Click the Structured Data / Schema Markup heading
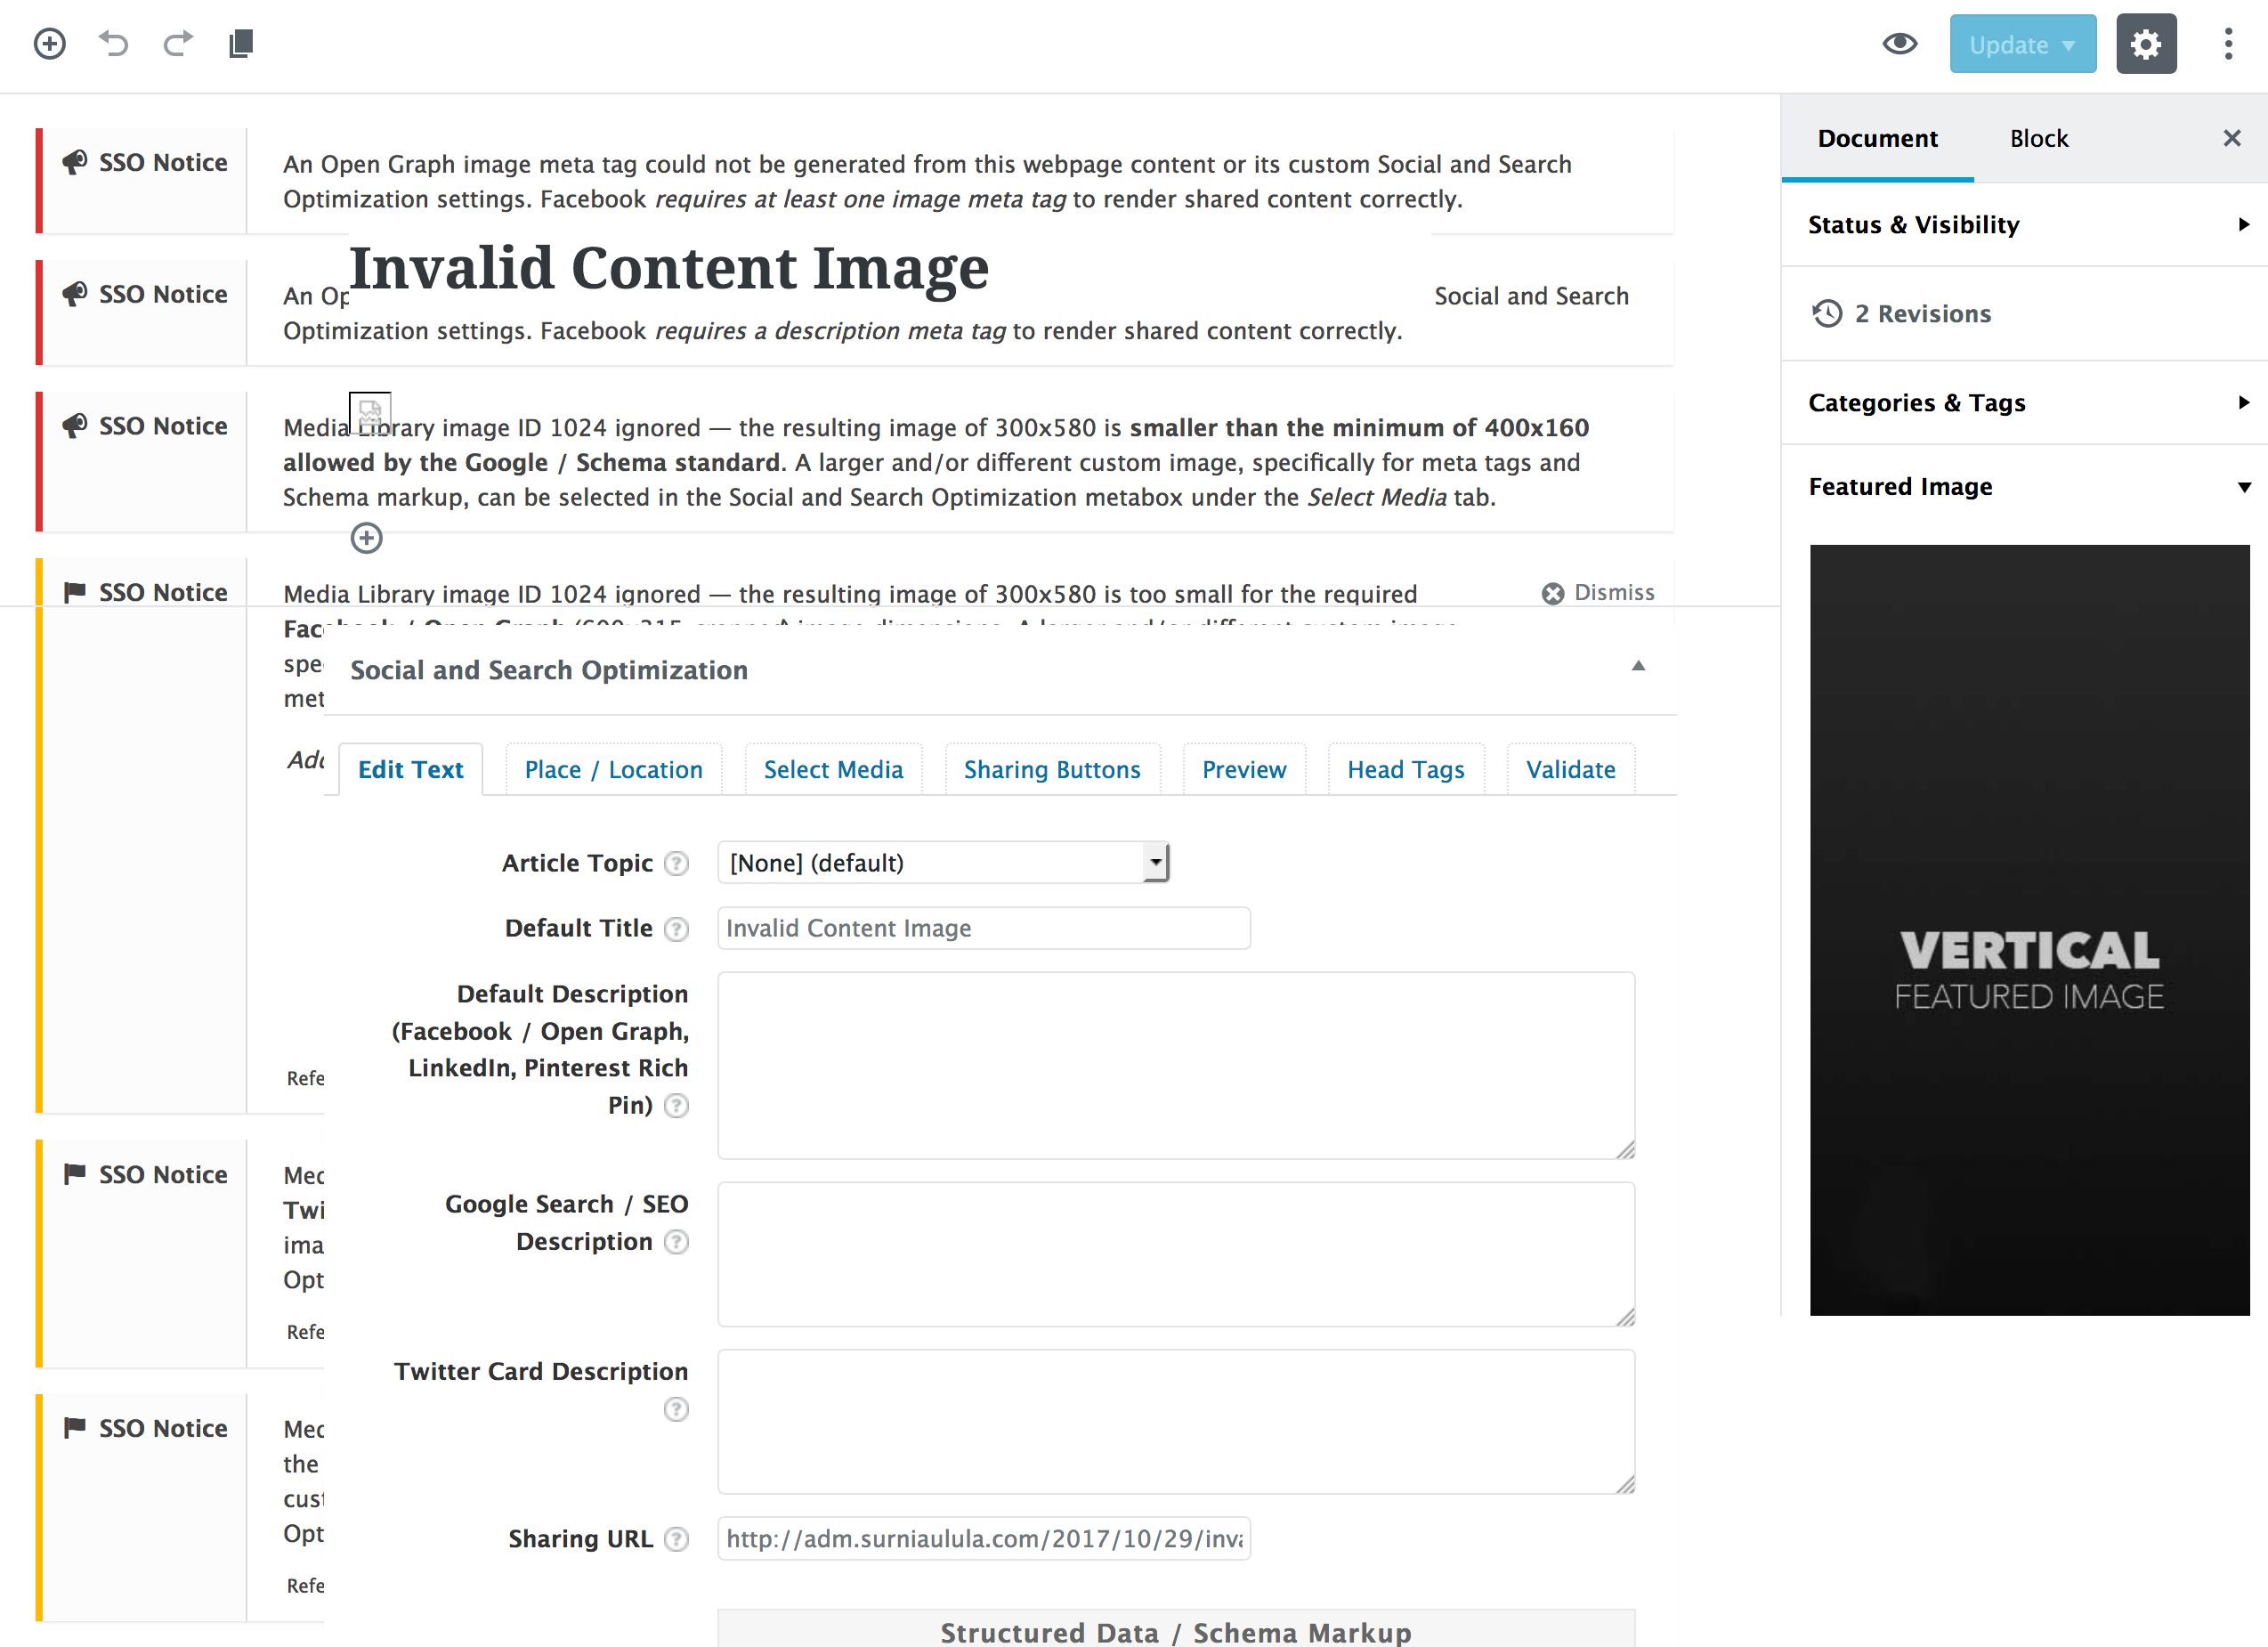This screenshot has height=1647, width=2268. [1176, 1632]
